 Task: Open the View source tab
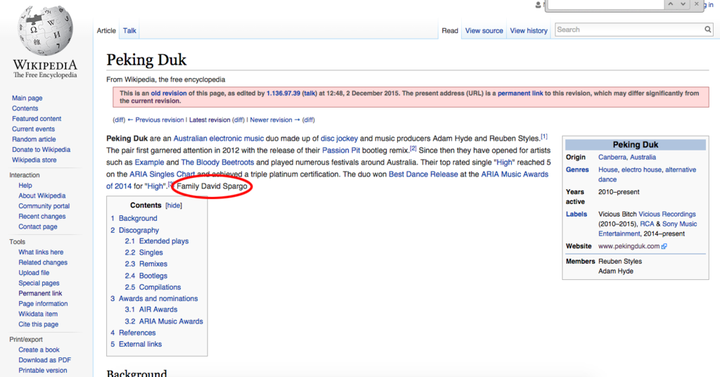click(x=484, y=31)
